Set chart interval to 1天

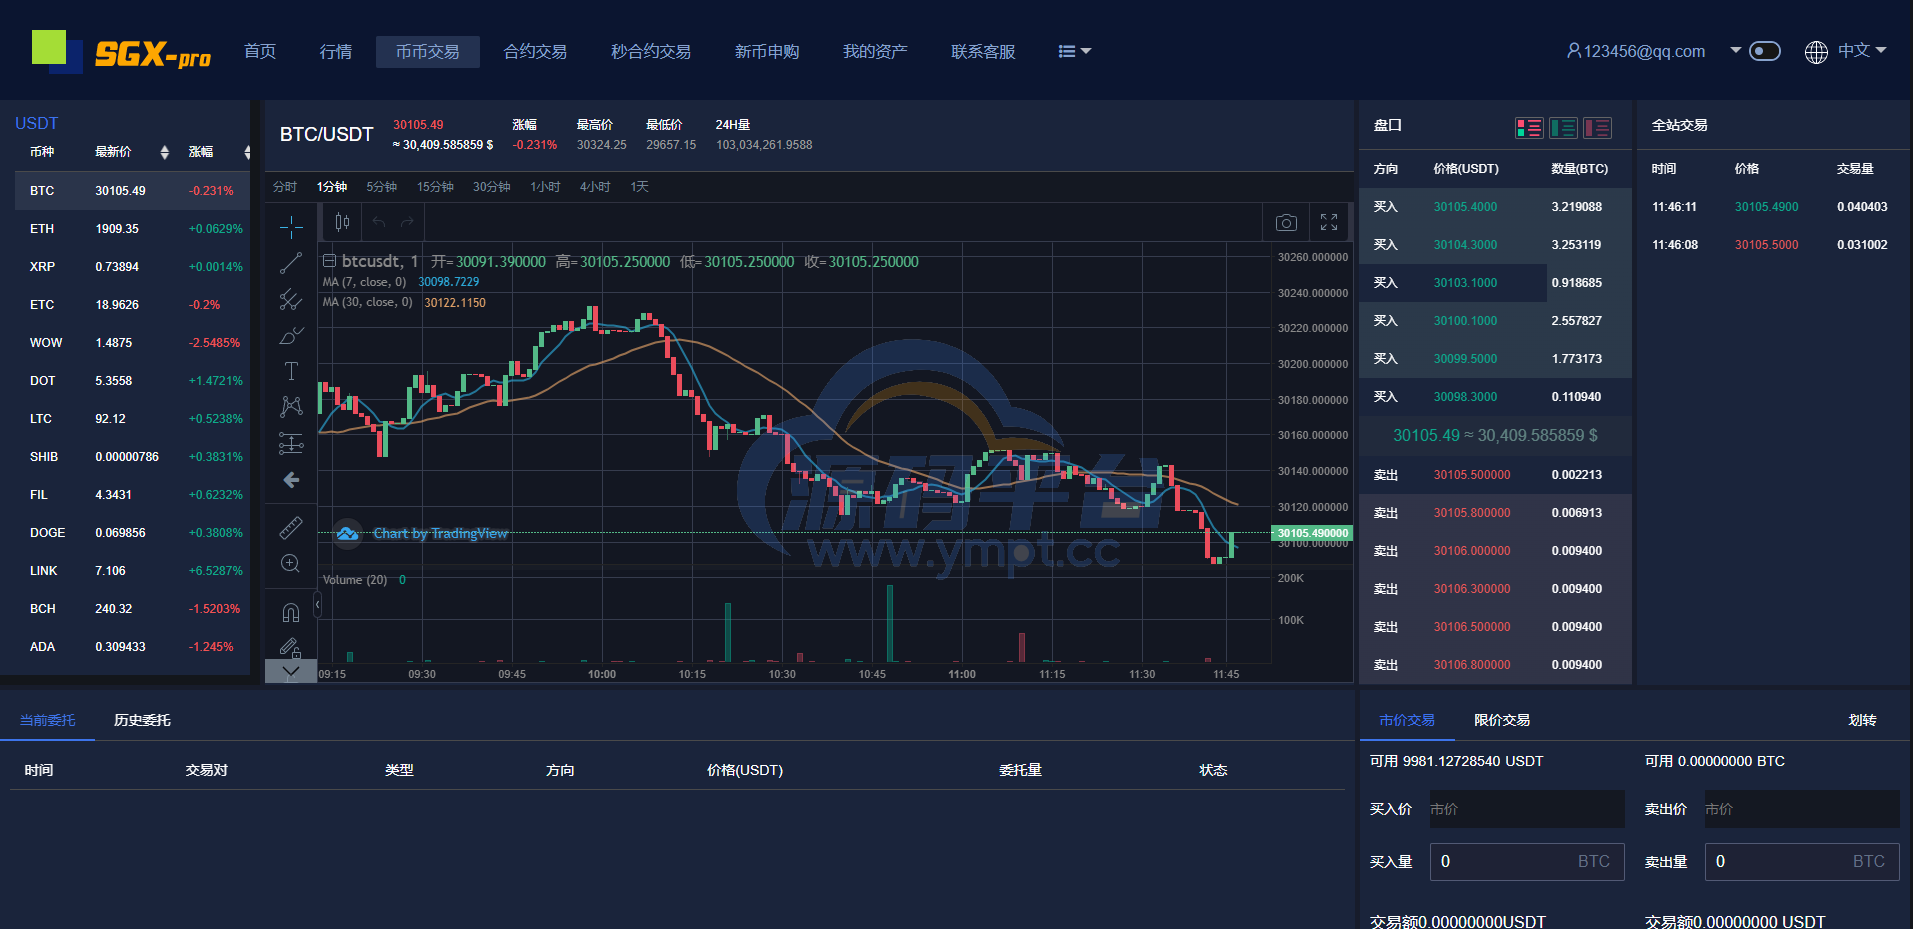(639, 187)
